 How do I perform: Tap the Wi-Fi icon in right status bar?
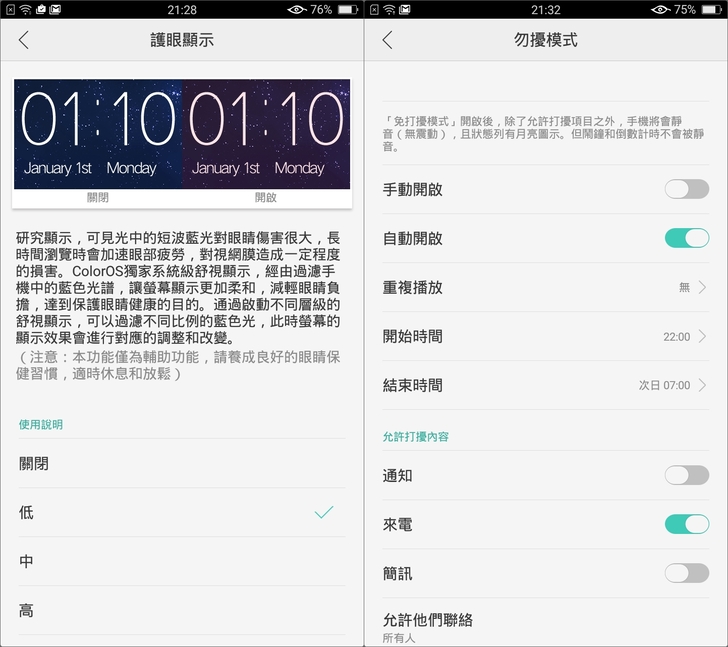[390, 9]
